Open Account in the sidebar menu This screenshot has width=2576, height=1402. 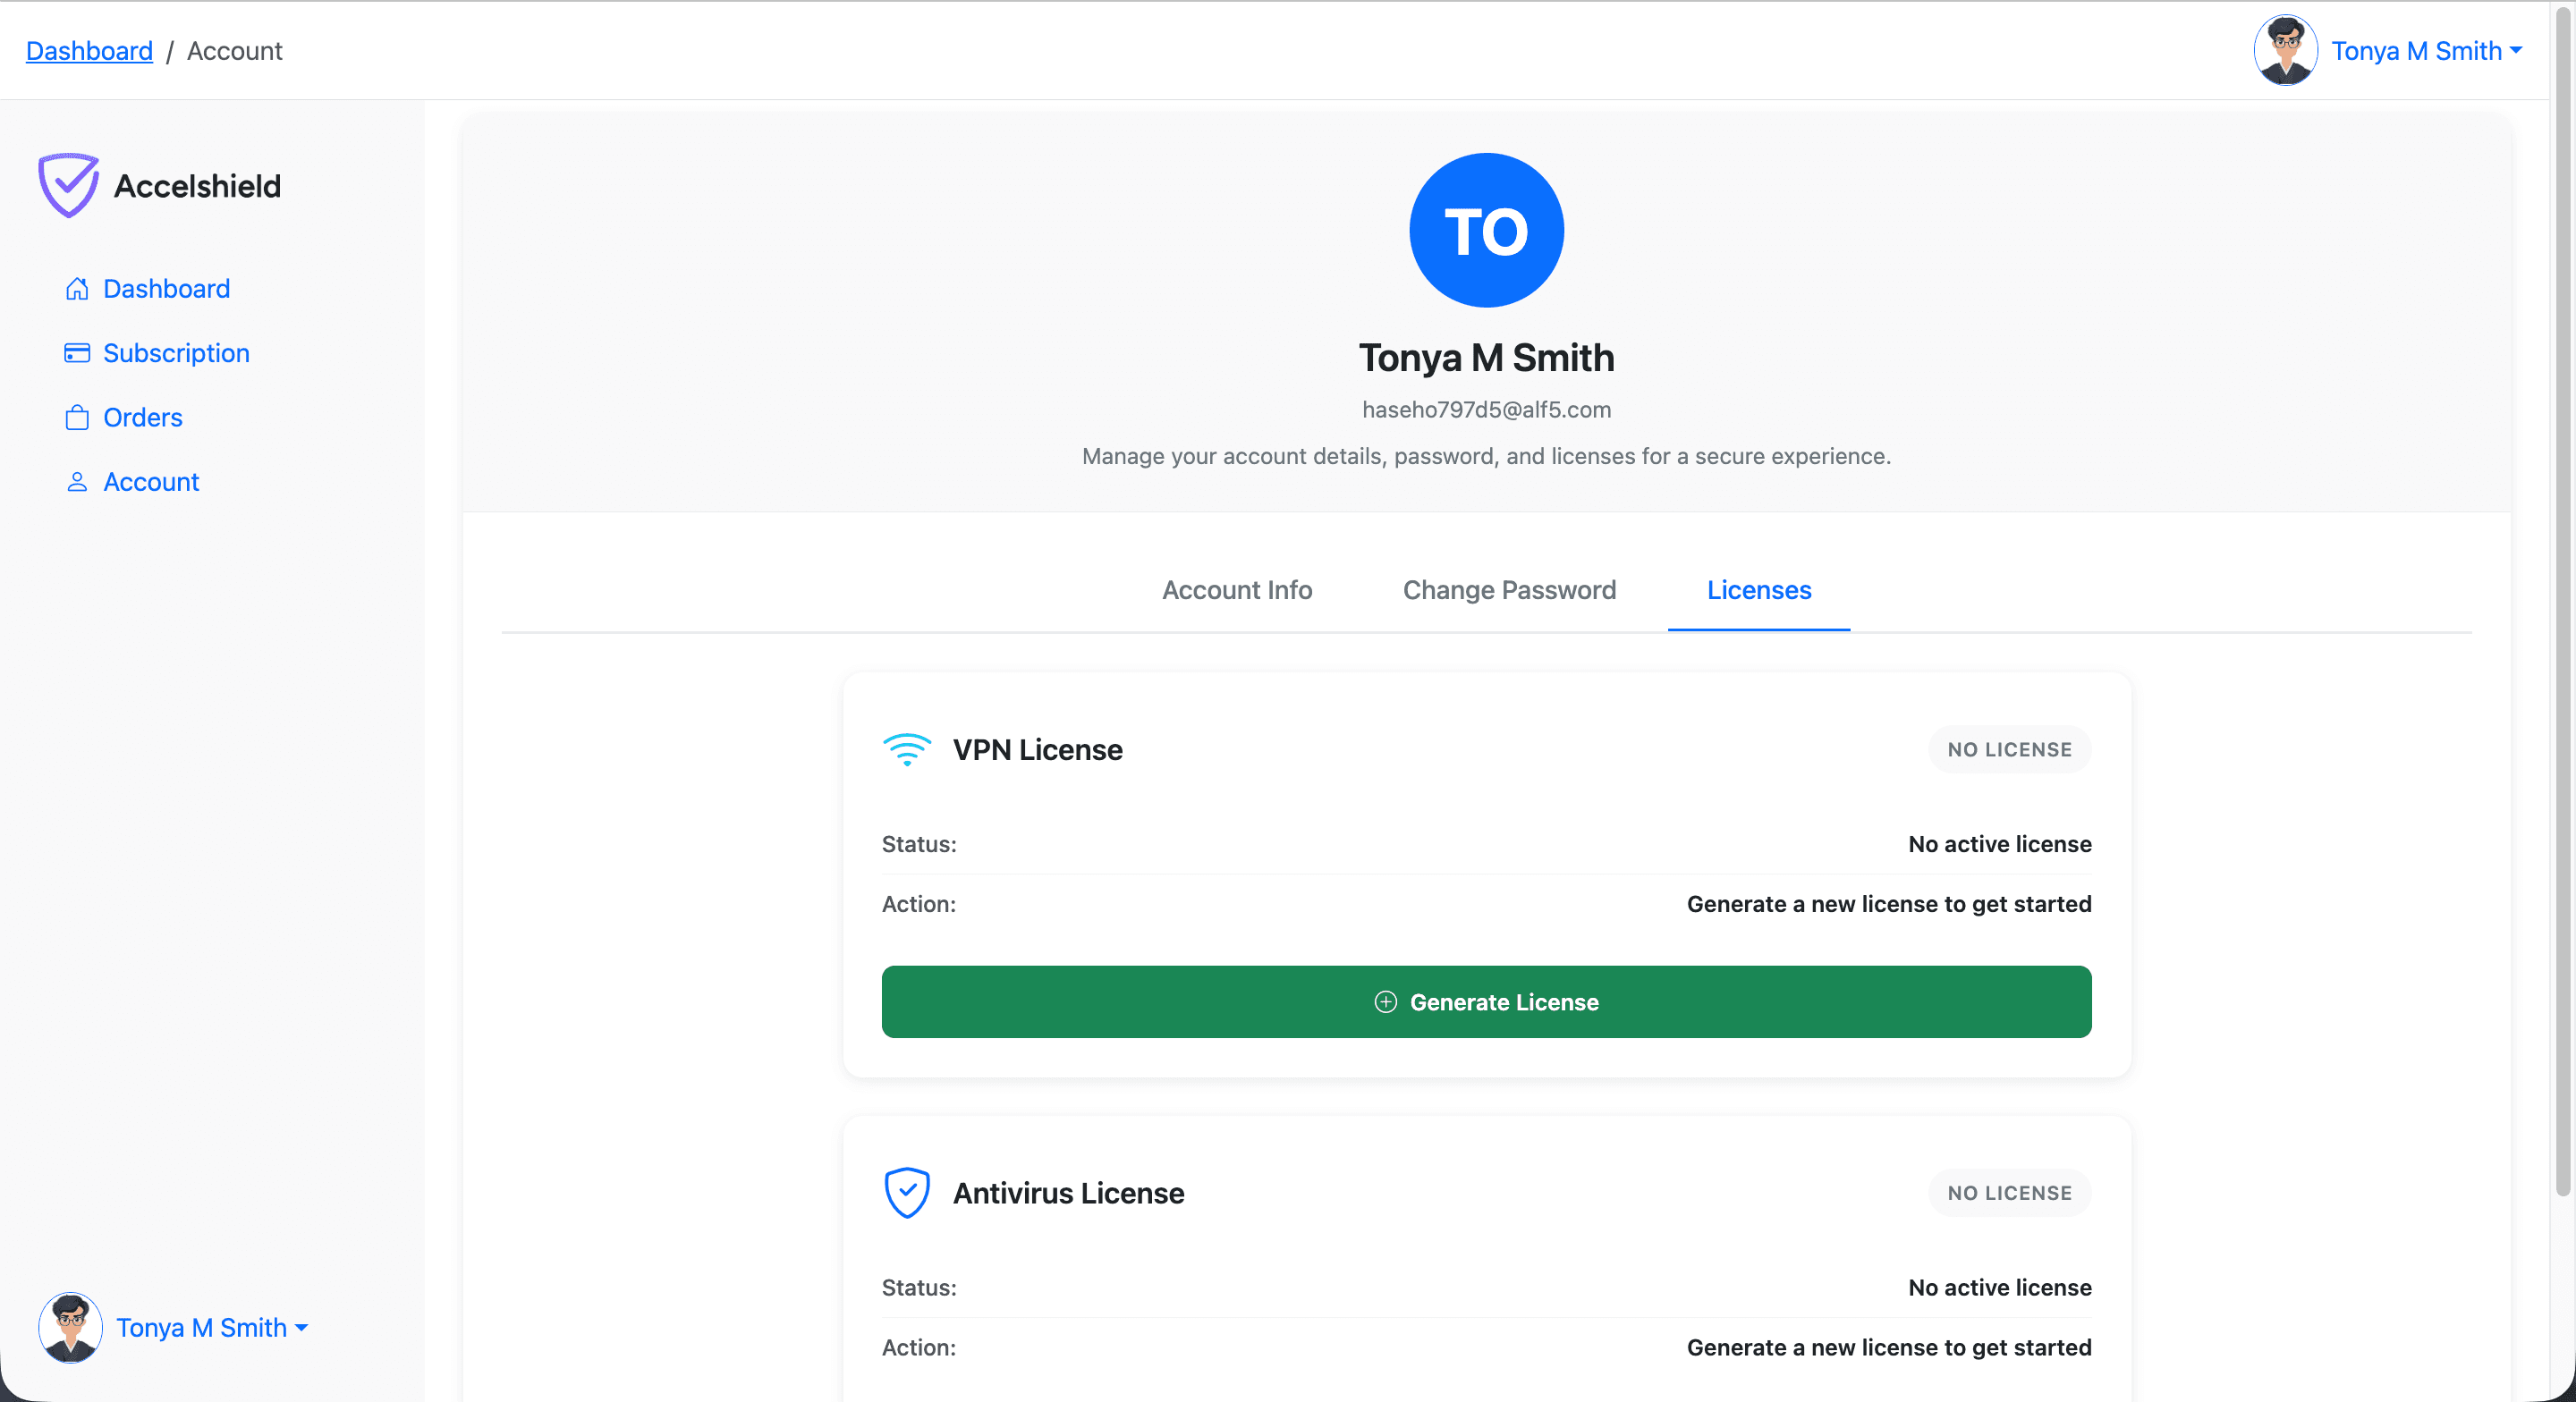pos(151,482)
